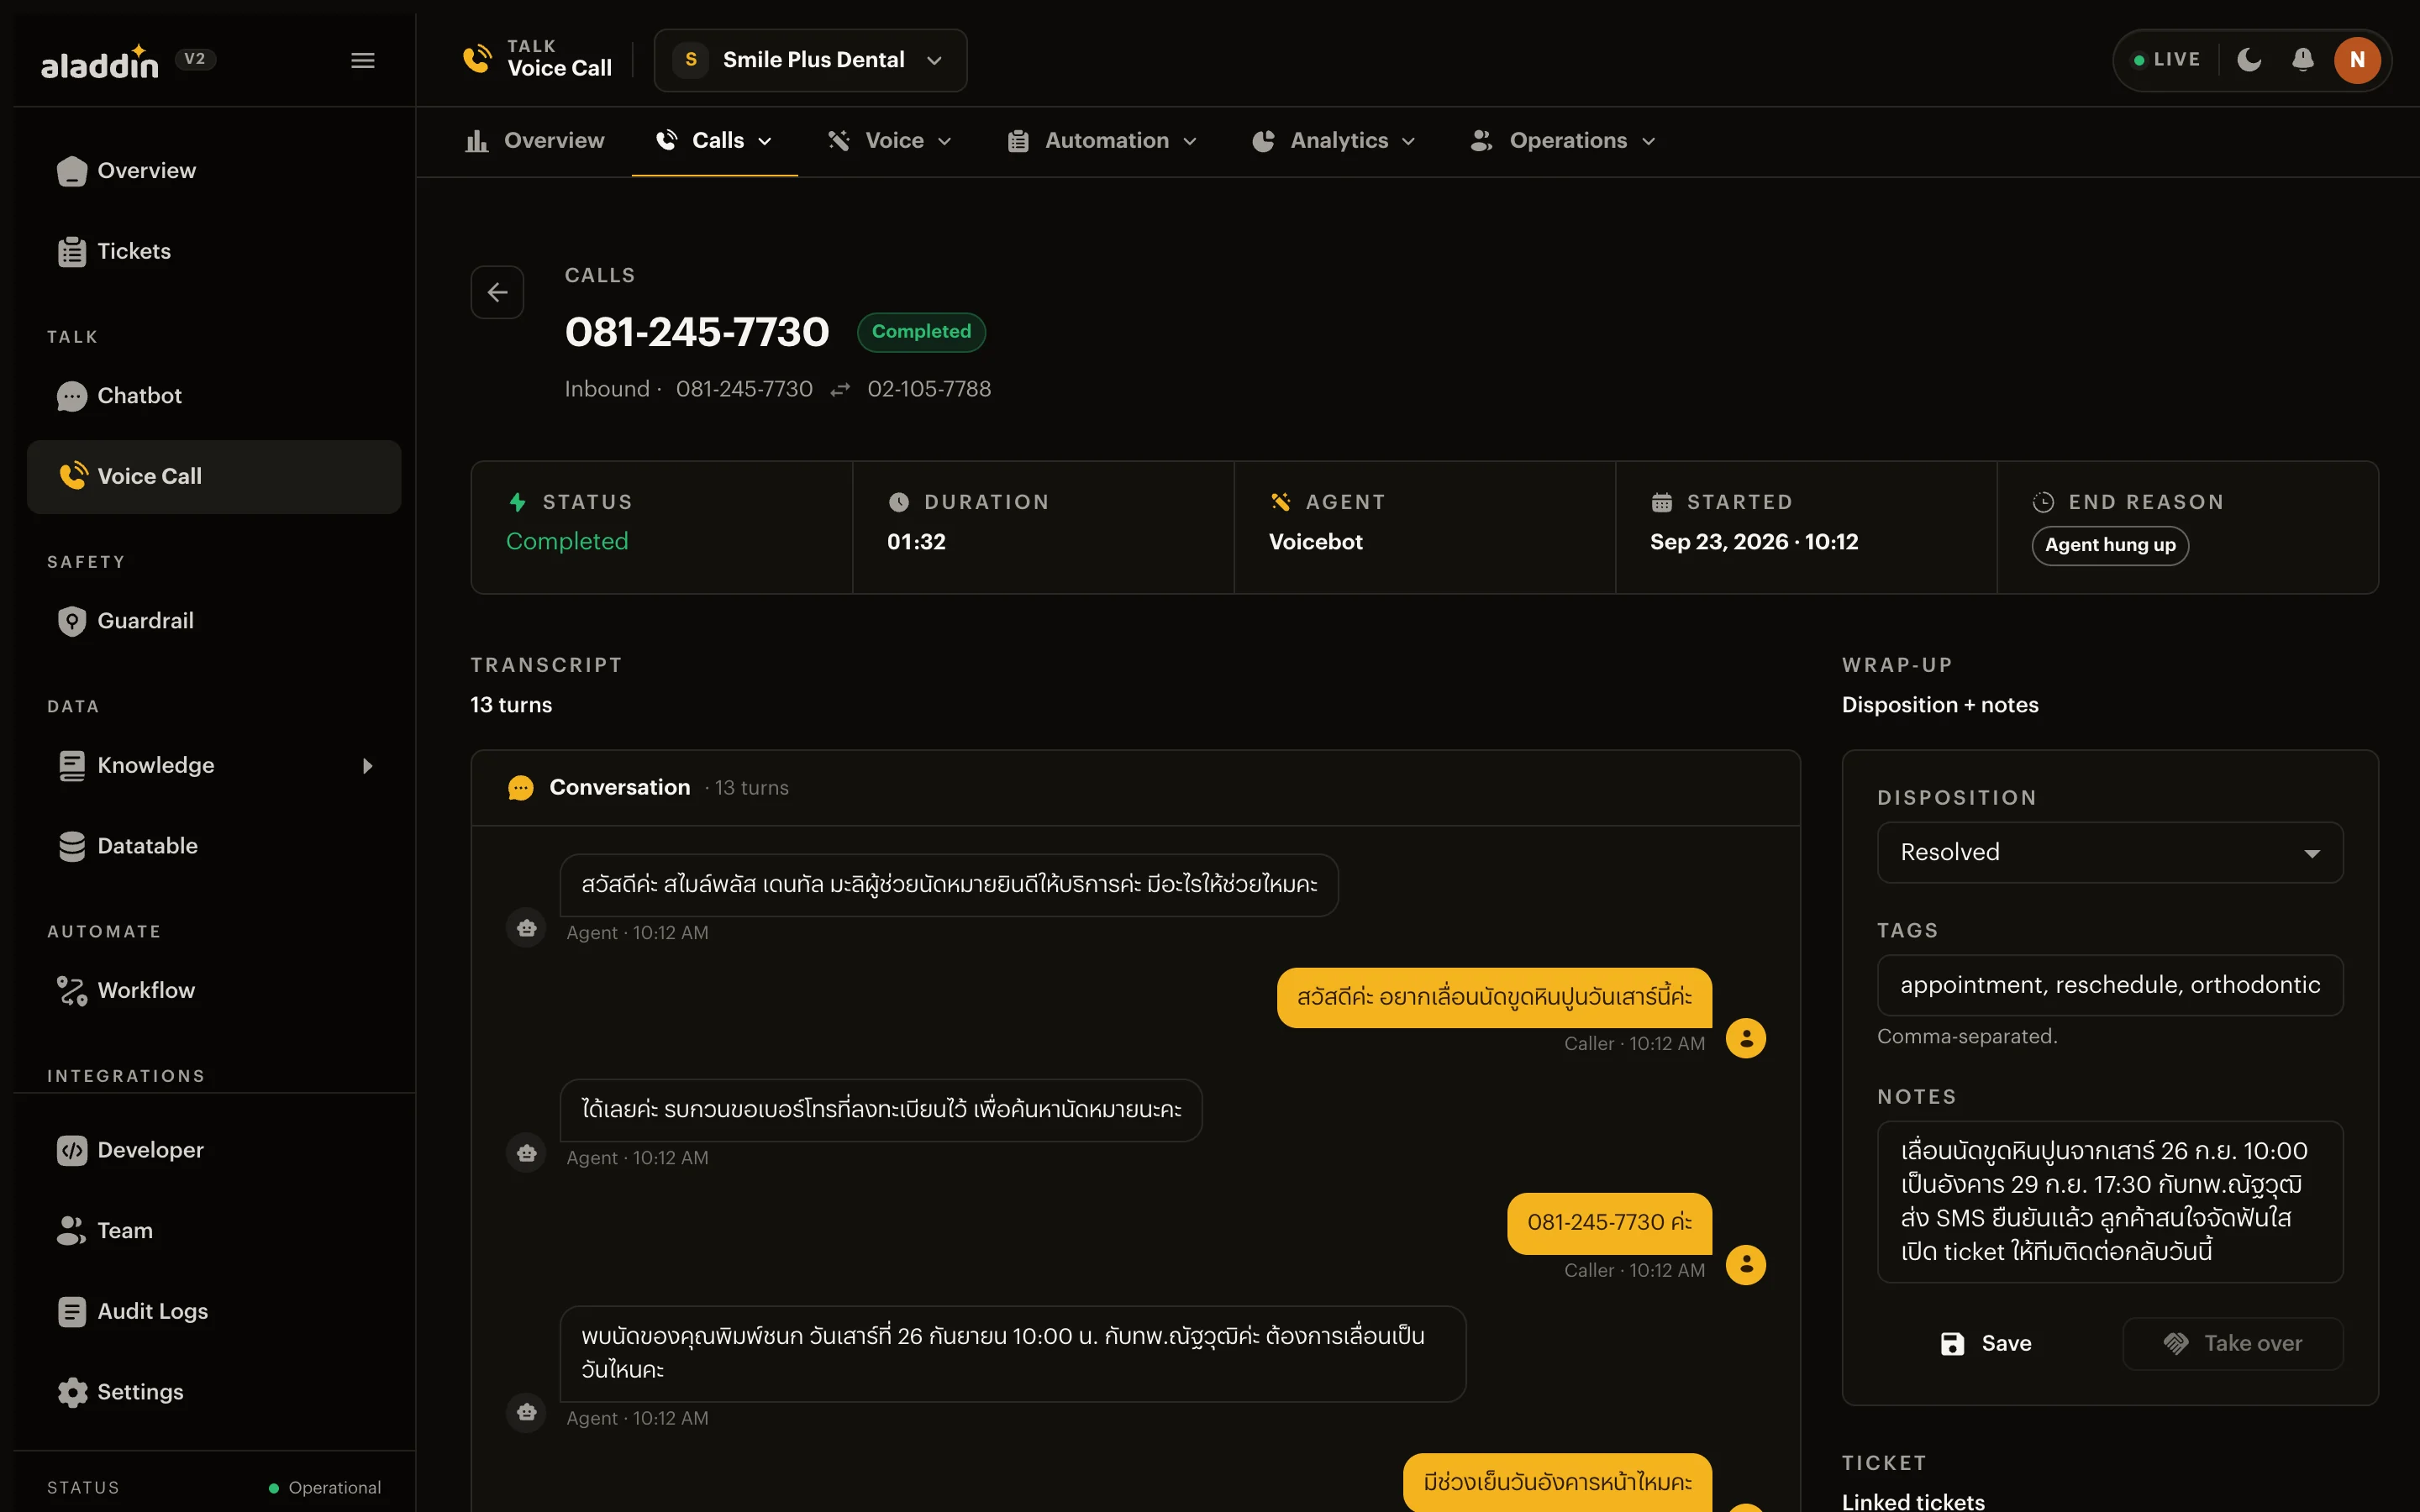This screenshot has height=1512, width=2420.
Task: Open Developer in the sidebar
Action: coord(214,1150)
